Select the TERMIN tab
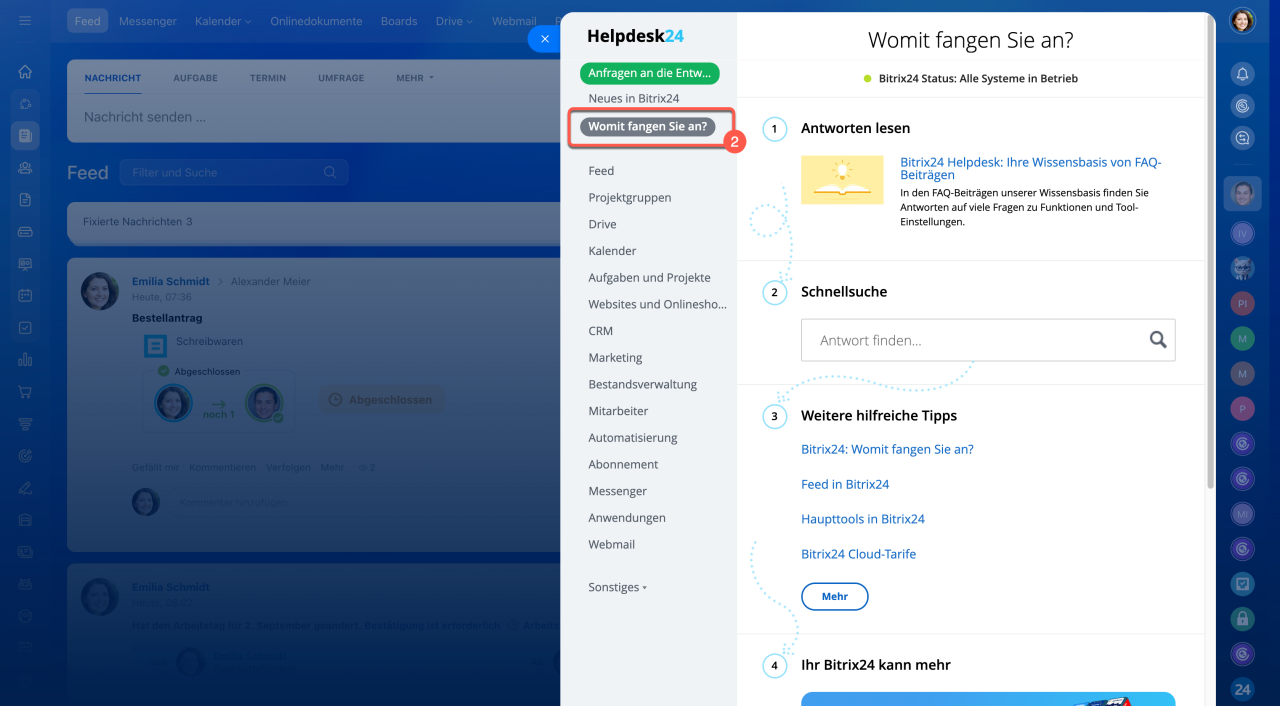This screenshot has width=1280, height=706. pyautogui.click(x=268, y=78)
